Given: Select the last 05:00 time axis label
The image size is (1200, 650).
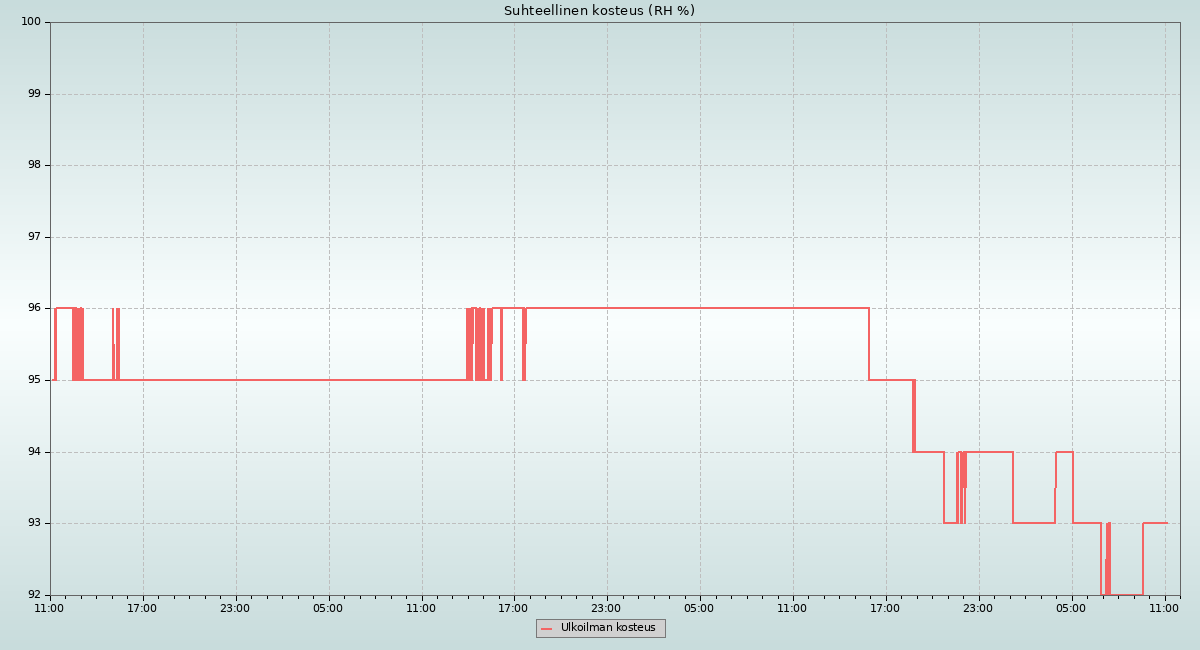Looking at the screenshot, I should tap(1071, 608).
